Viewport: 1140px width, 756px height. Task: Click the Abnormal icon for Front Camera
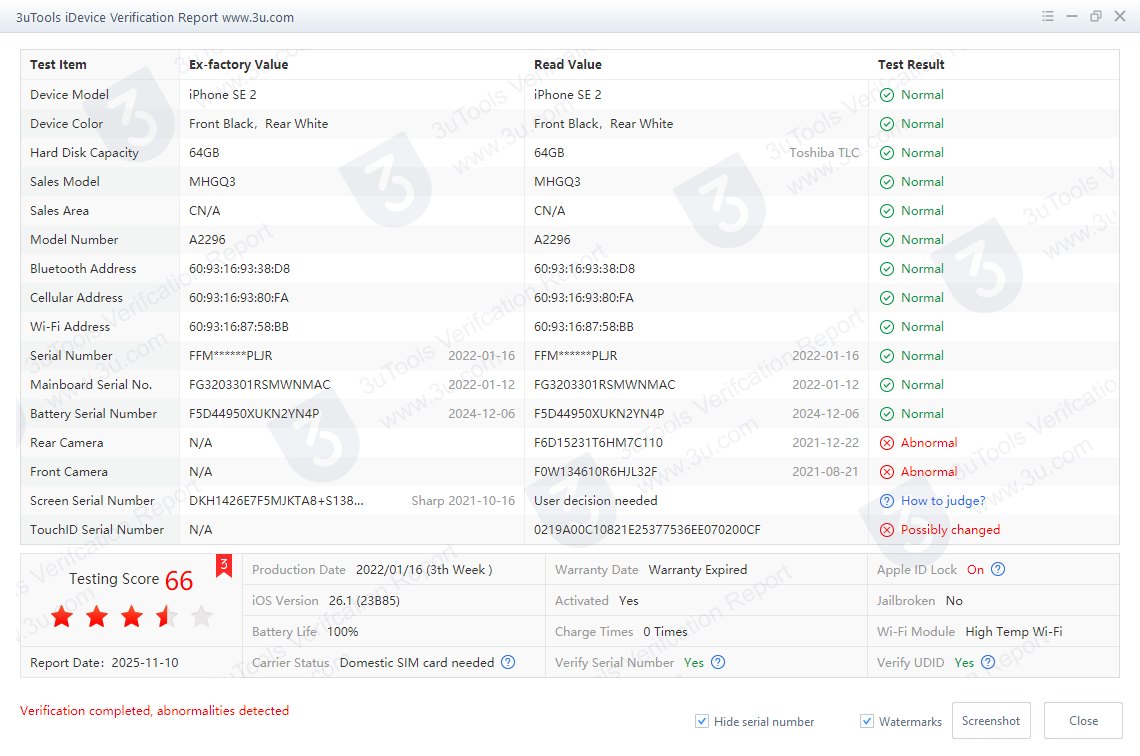pos(887,472)
